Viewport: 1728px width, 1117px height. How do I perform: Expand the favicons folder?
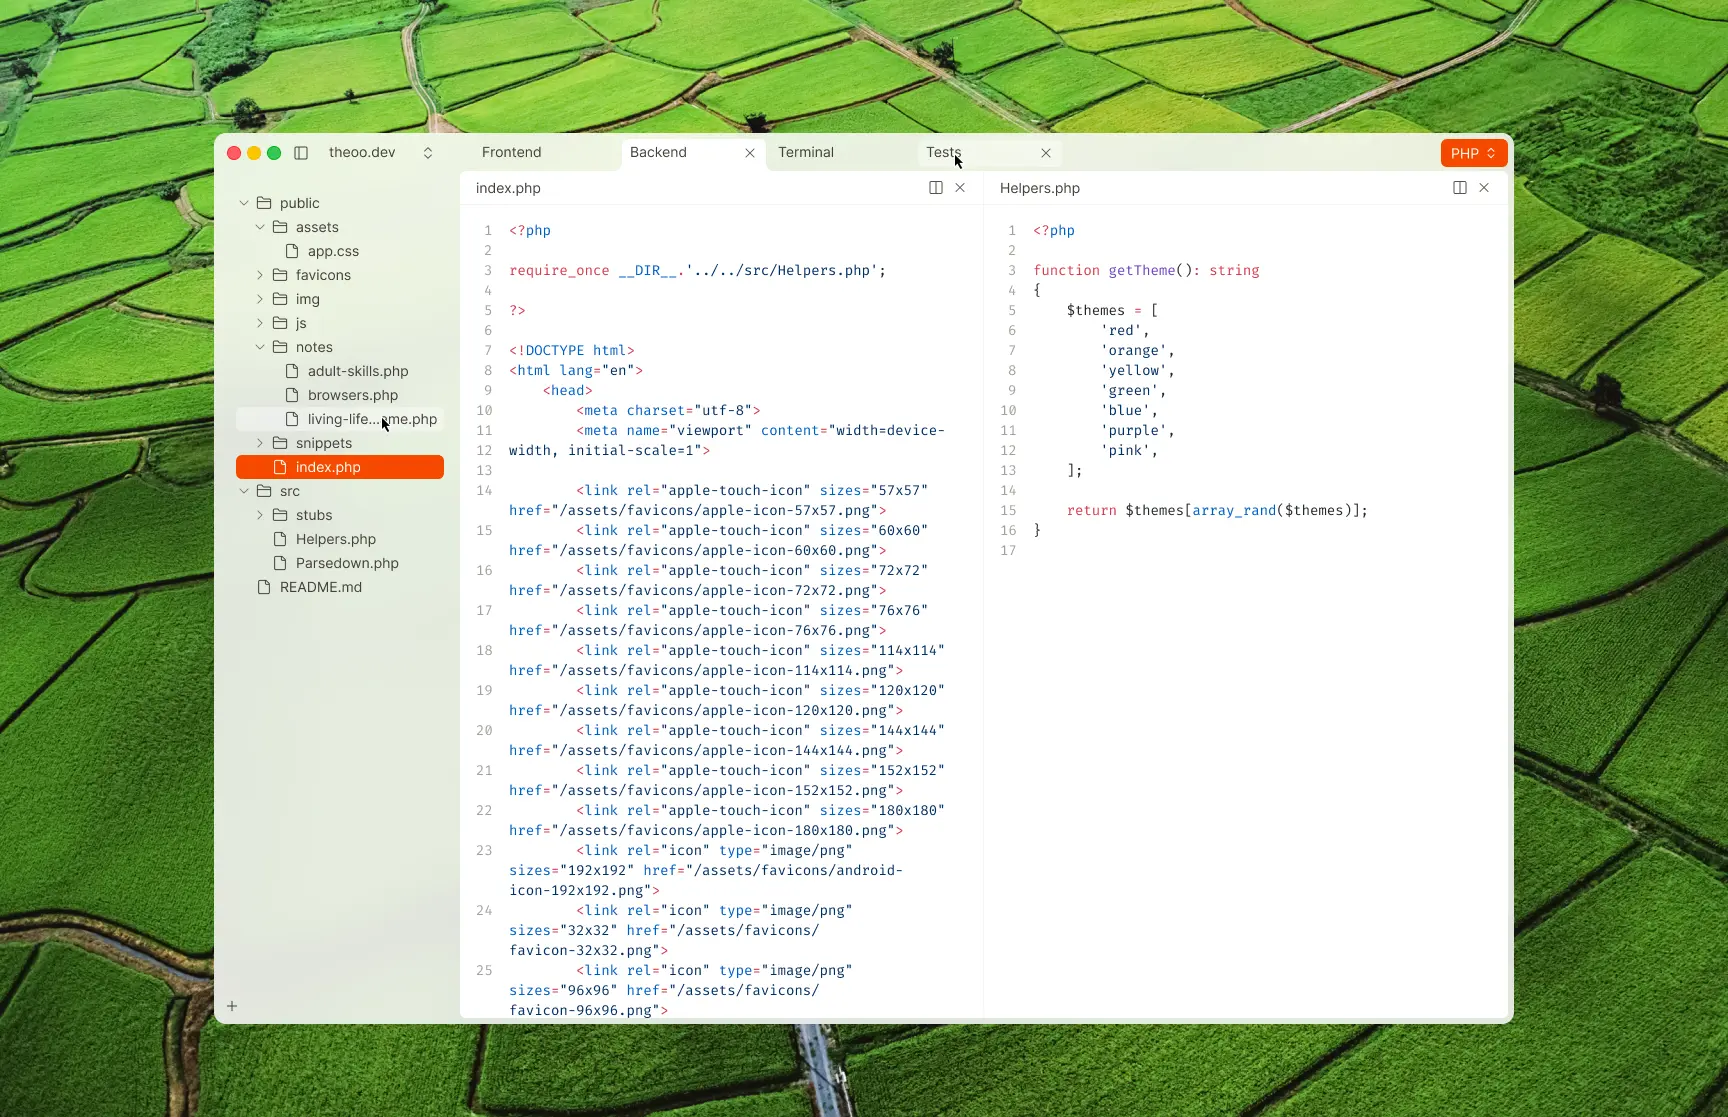pos(260,274)
